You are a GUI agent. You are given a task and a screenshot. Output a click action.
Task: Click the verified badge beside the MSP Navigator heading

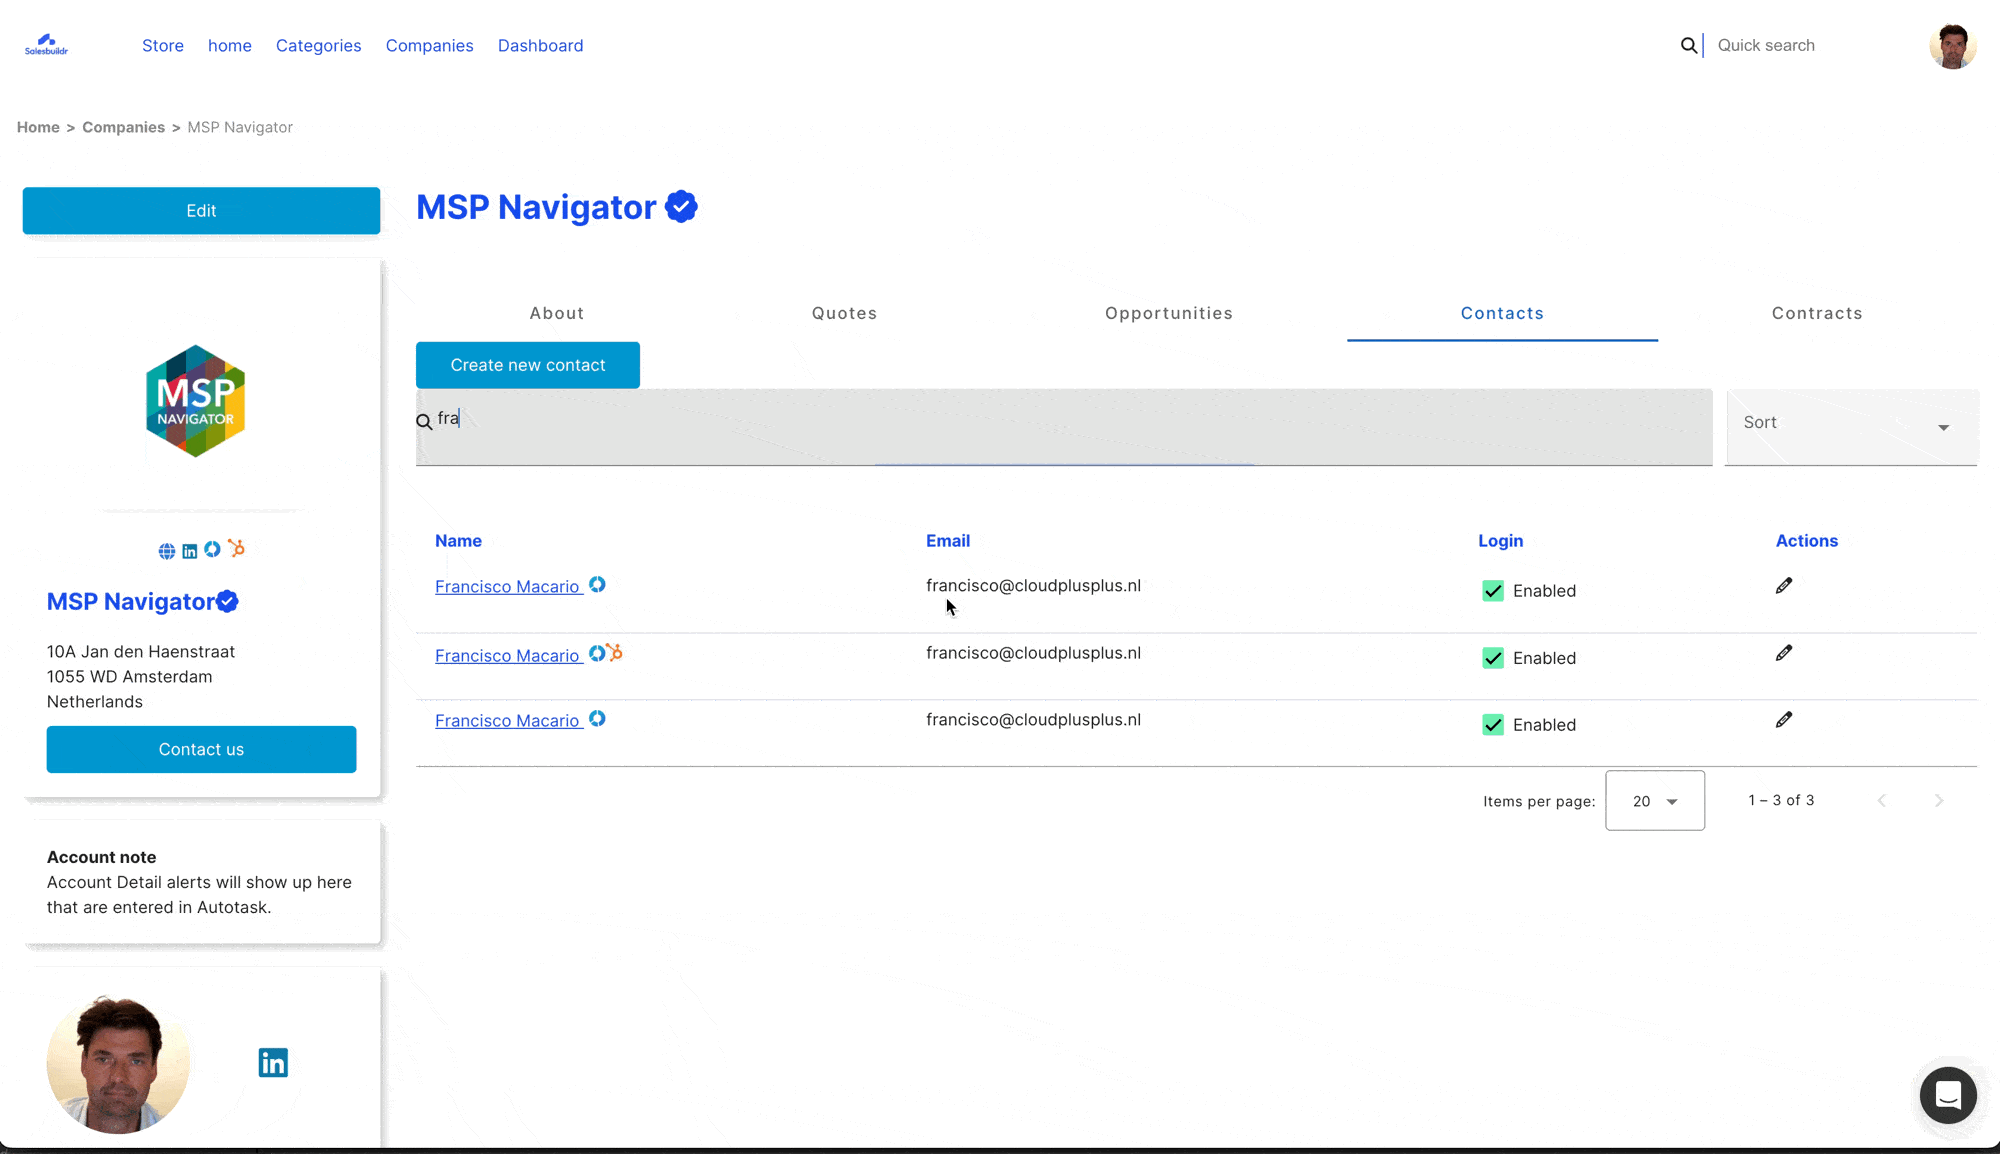coord(681,207)
